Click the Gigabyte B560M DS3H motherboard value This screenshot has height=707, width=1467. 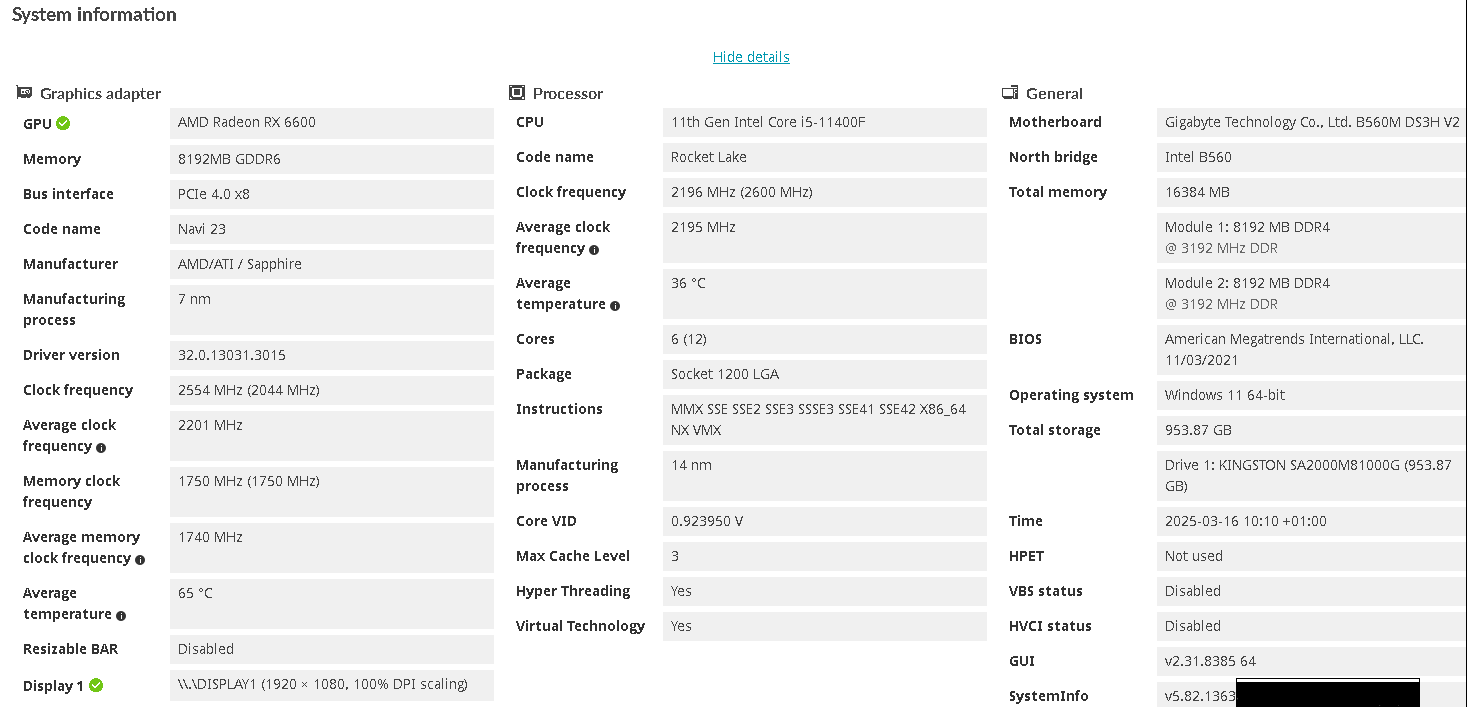(x=1311, y=122)
